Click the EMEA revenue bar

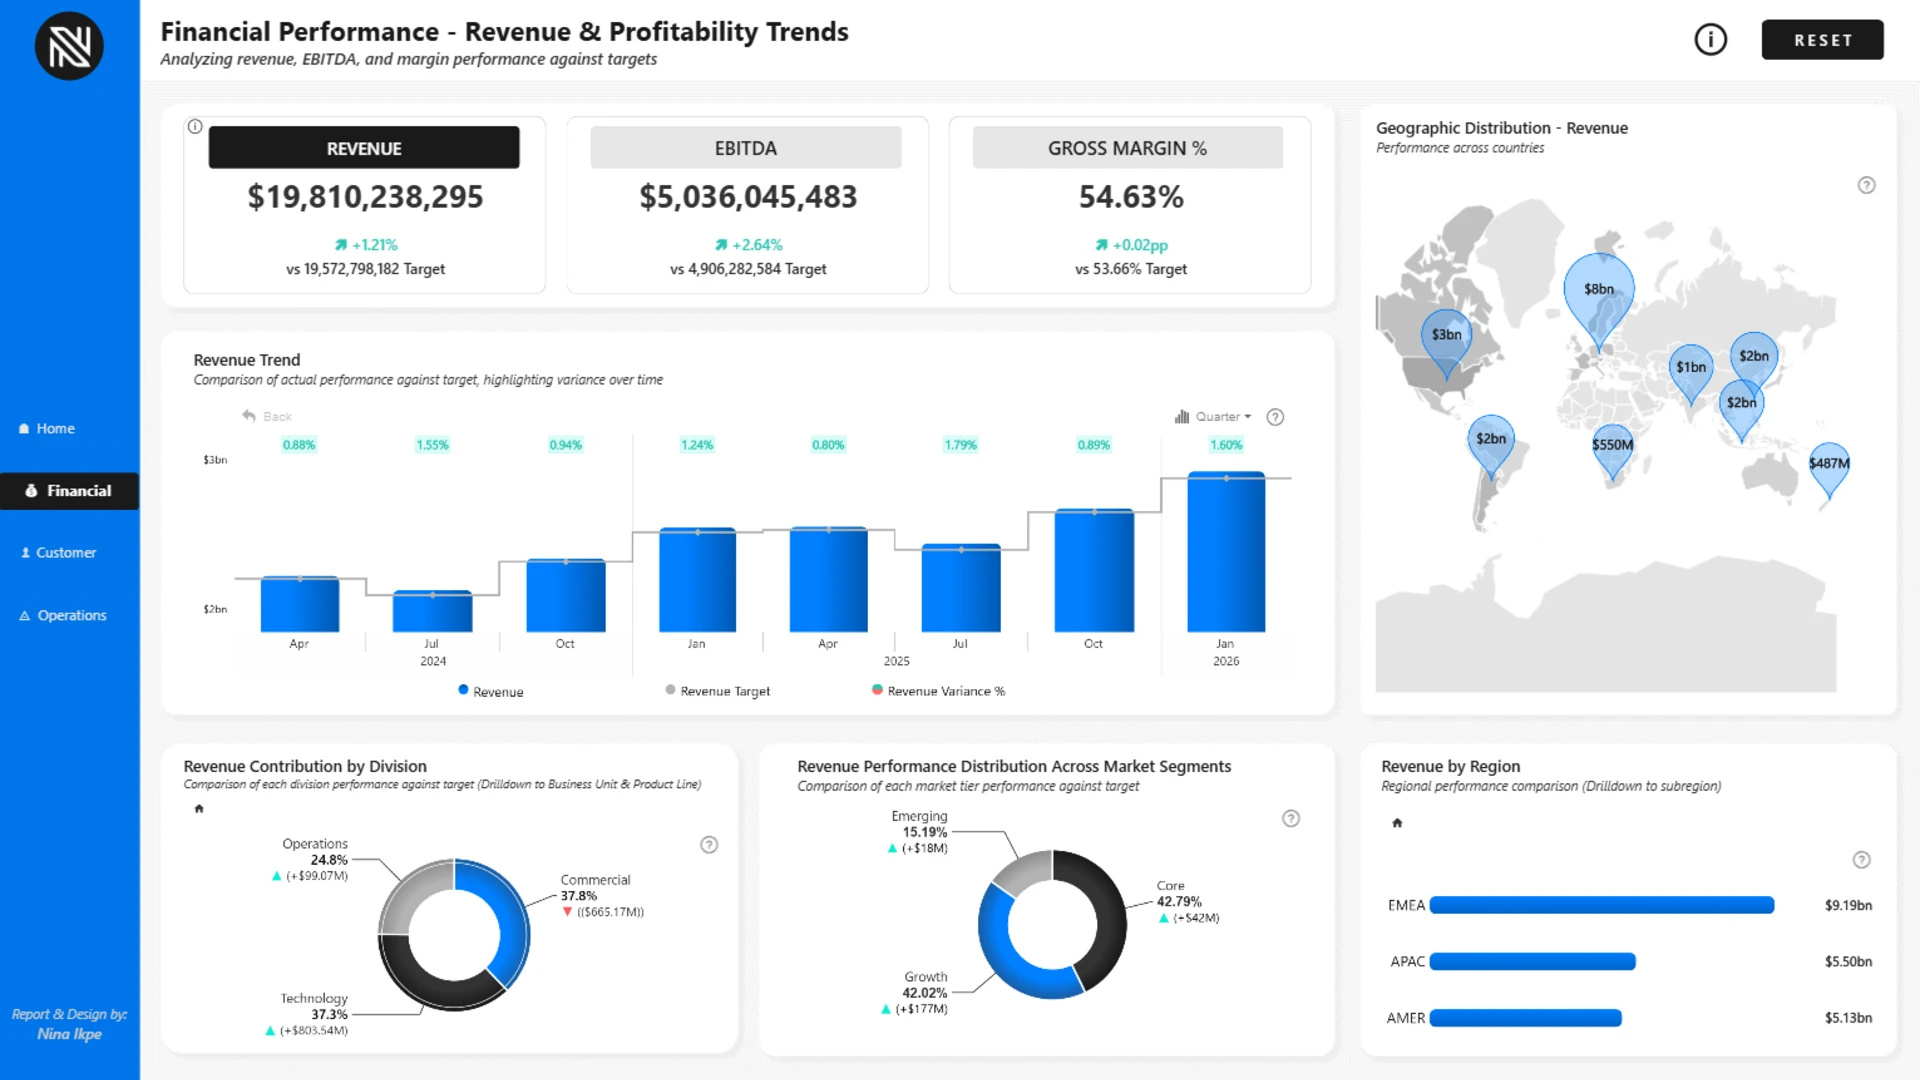click(1601, 905)
